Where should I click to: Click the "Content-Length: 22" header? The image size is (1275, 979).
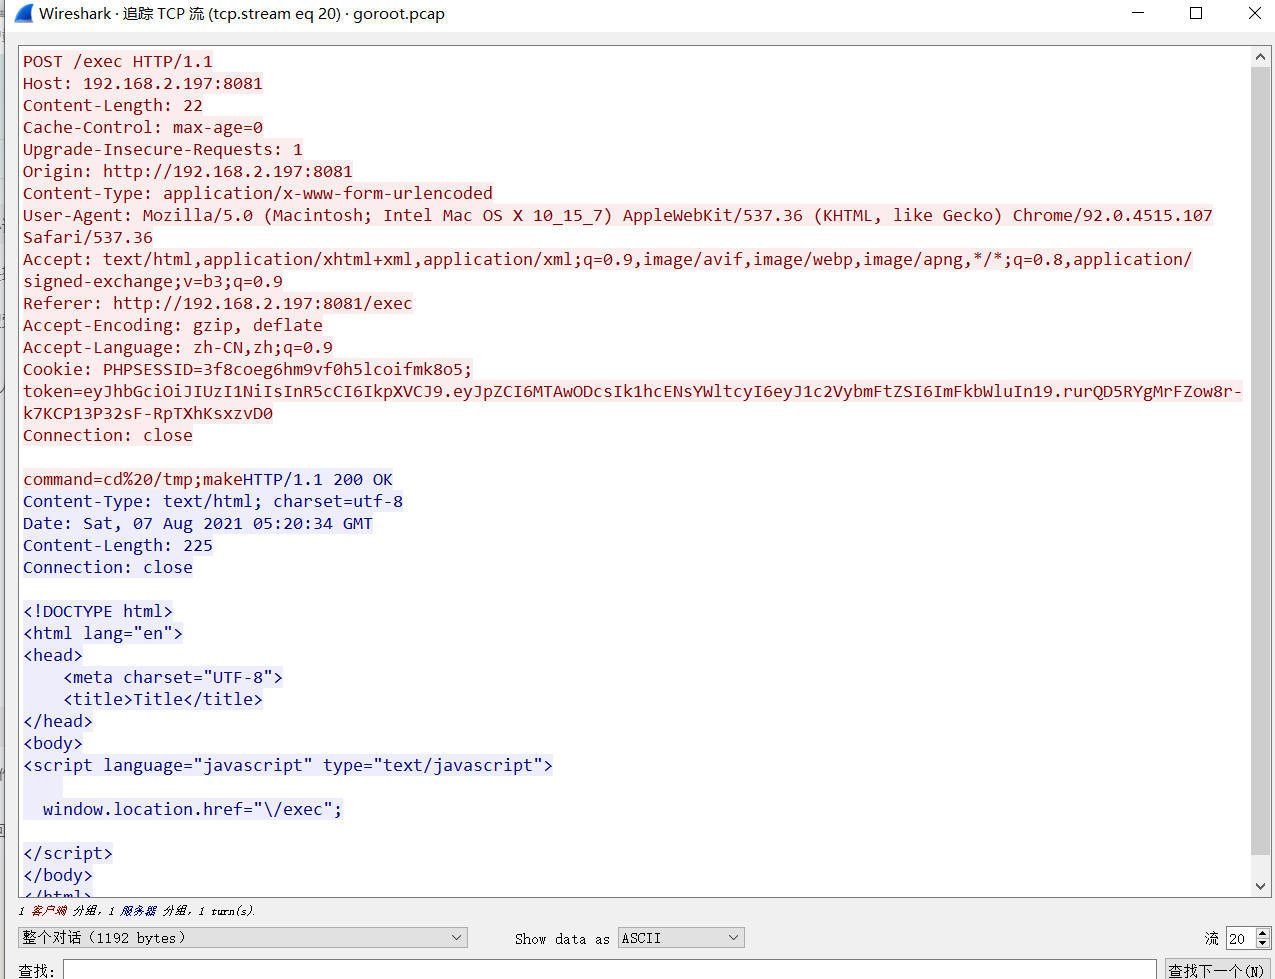113,105
